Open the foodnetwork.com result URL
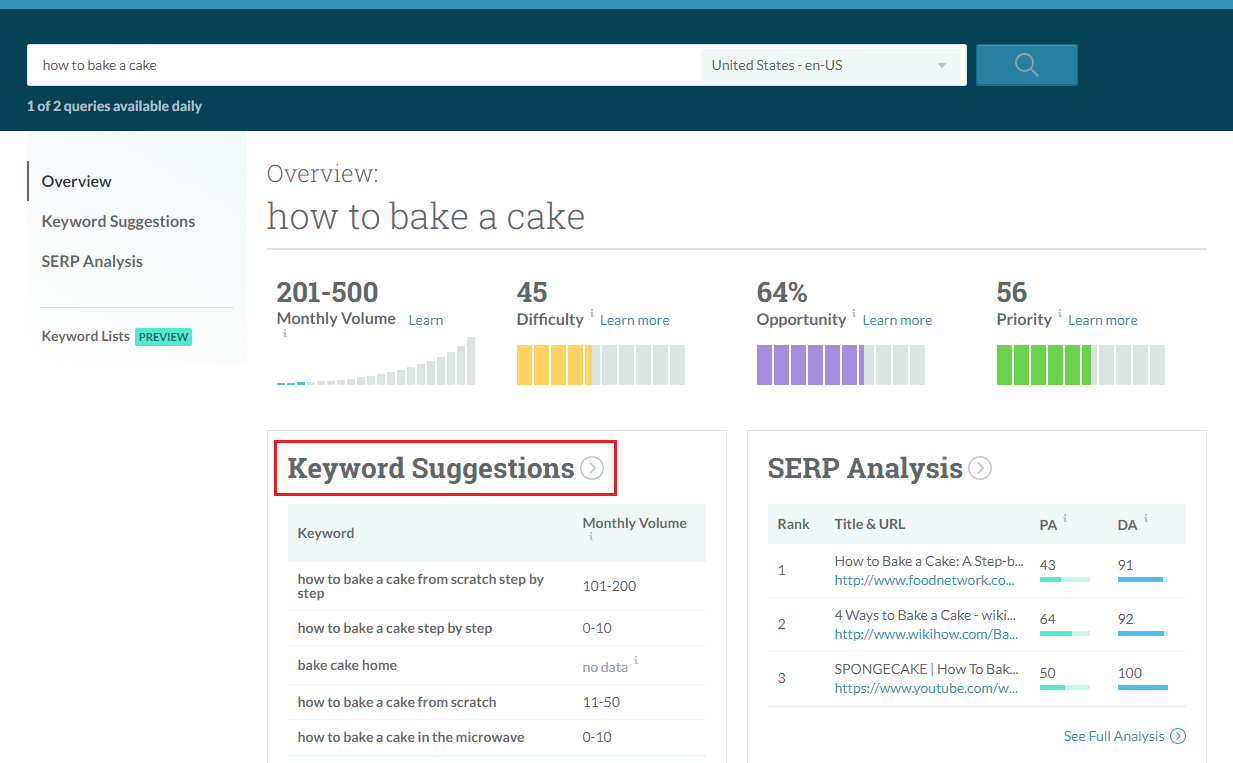Viewport: 1233px width, 763px height. point(925,580)
